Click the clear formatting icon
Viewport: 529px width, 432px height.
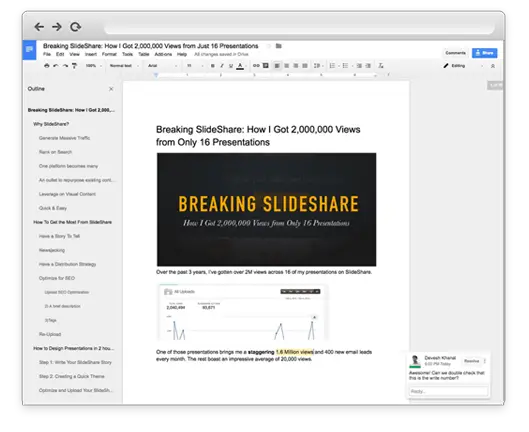coord(381,65)
